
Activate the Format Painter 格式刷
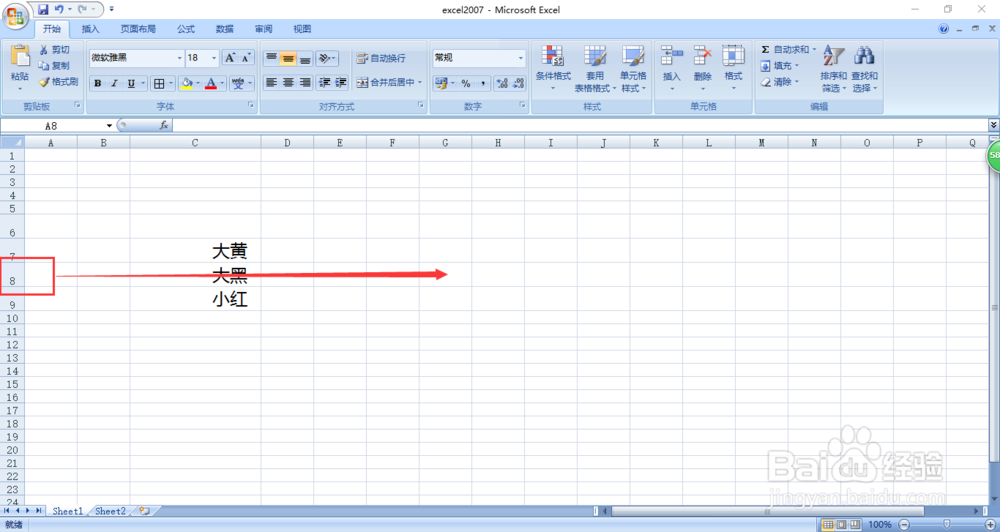pos(58,82)
